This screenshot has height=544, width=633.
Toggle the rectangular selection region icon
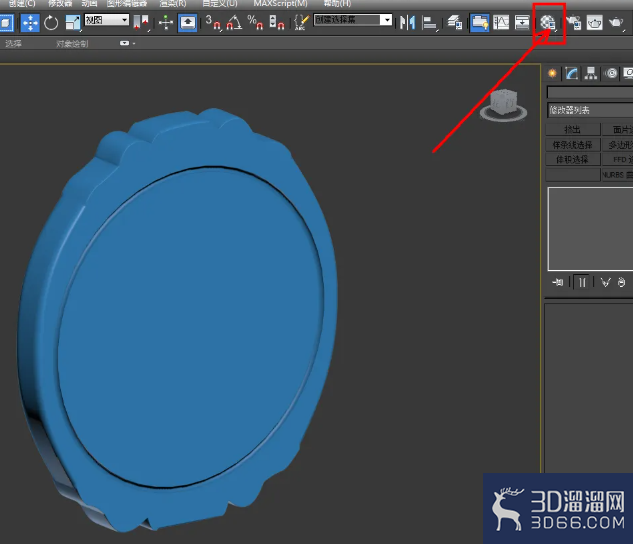click(6, 23)
